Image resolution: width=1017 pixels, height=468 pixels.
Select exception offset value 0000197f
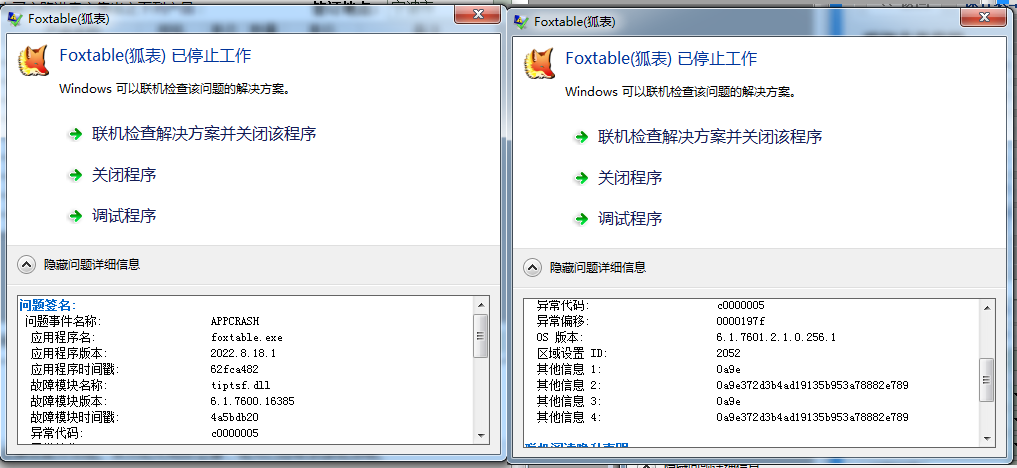(x=741, y=322)
